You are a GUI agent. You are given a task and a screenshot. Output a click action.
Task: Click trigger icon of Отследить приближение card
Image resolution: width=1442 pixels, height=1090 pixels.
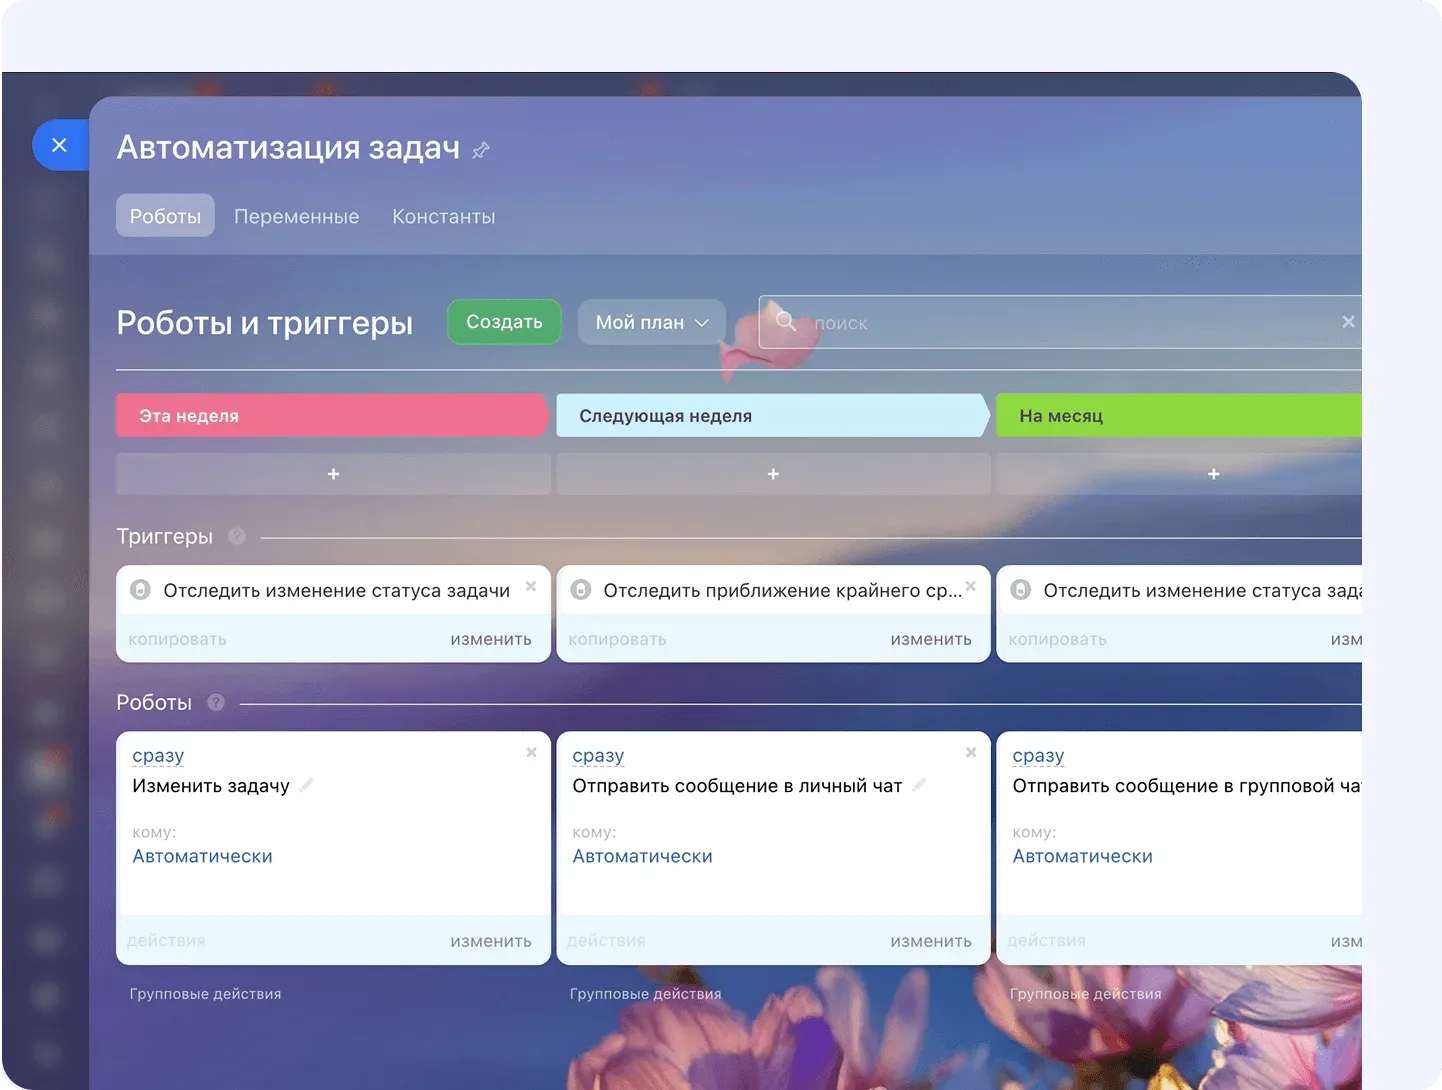pyautogui.click(x=581, y=590)
